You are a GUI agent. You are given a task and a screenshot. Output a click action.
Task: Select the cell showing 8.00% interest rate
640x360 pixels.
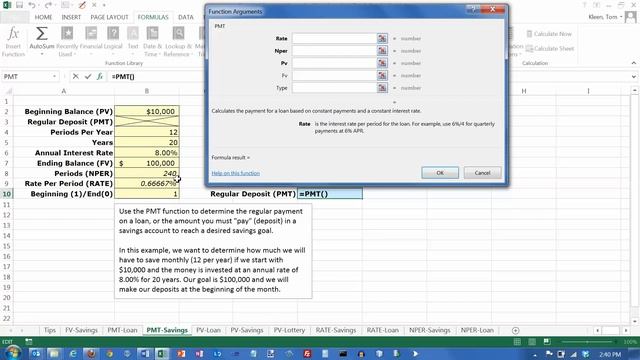147,153
